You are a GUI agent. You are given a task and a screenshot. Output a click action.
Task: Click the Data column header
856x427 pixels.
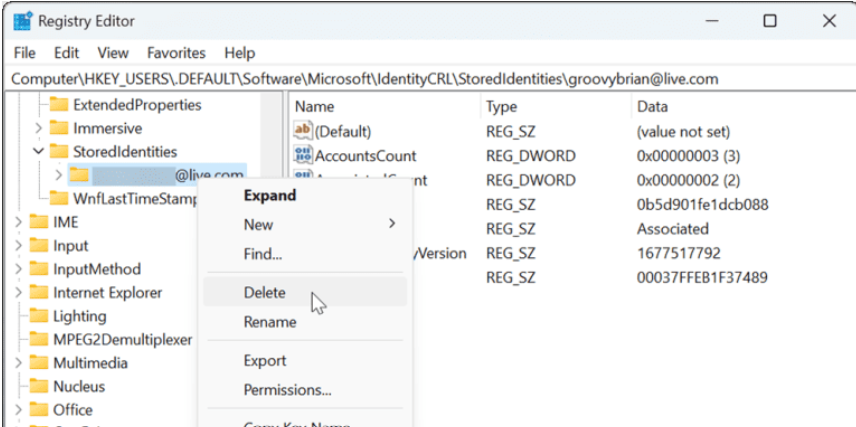point(652,106)
